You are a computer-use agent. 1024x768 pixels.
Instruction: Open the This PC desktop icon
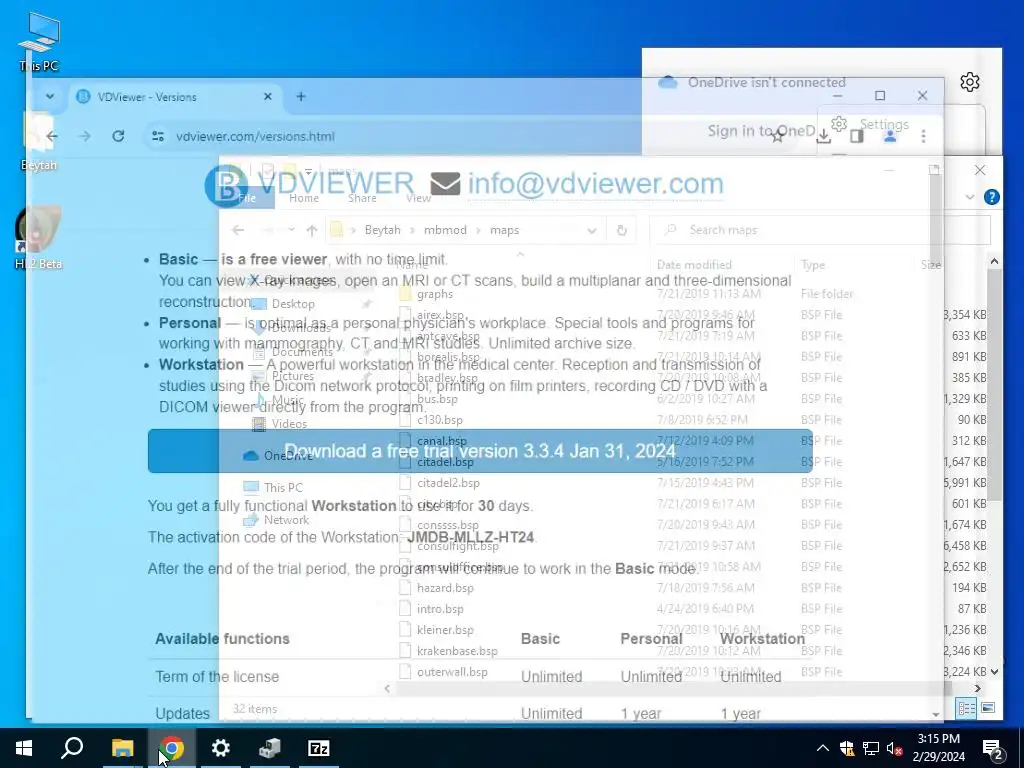click(39, 42)
